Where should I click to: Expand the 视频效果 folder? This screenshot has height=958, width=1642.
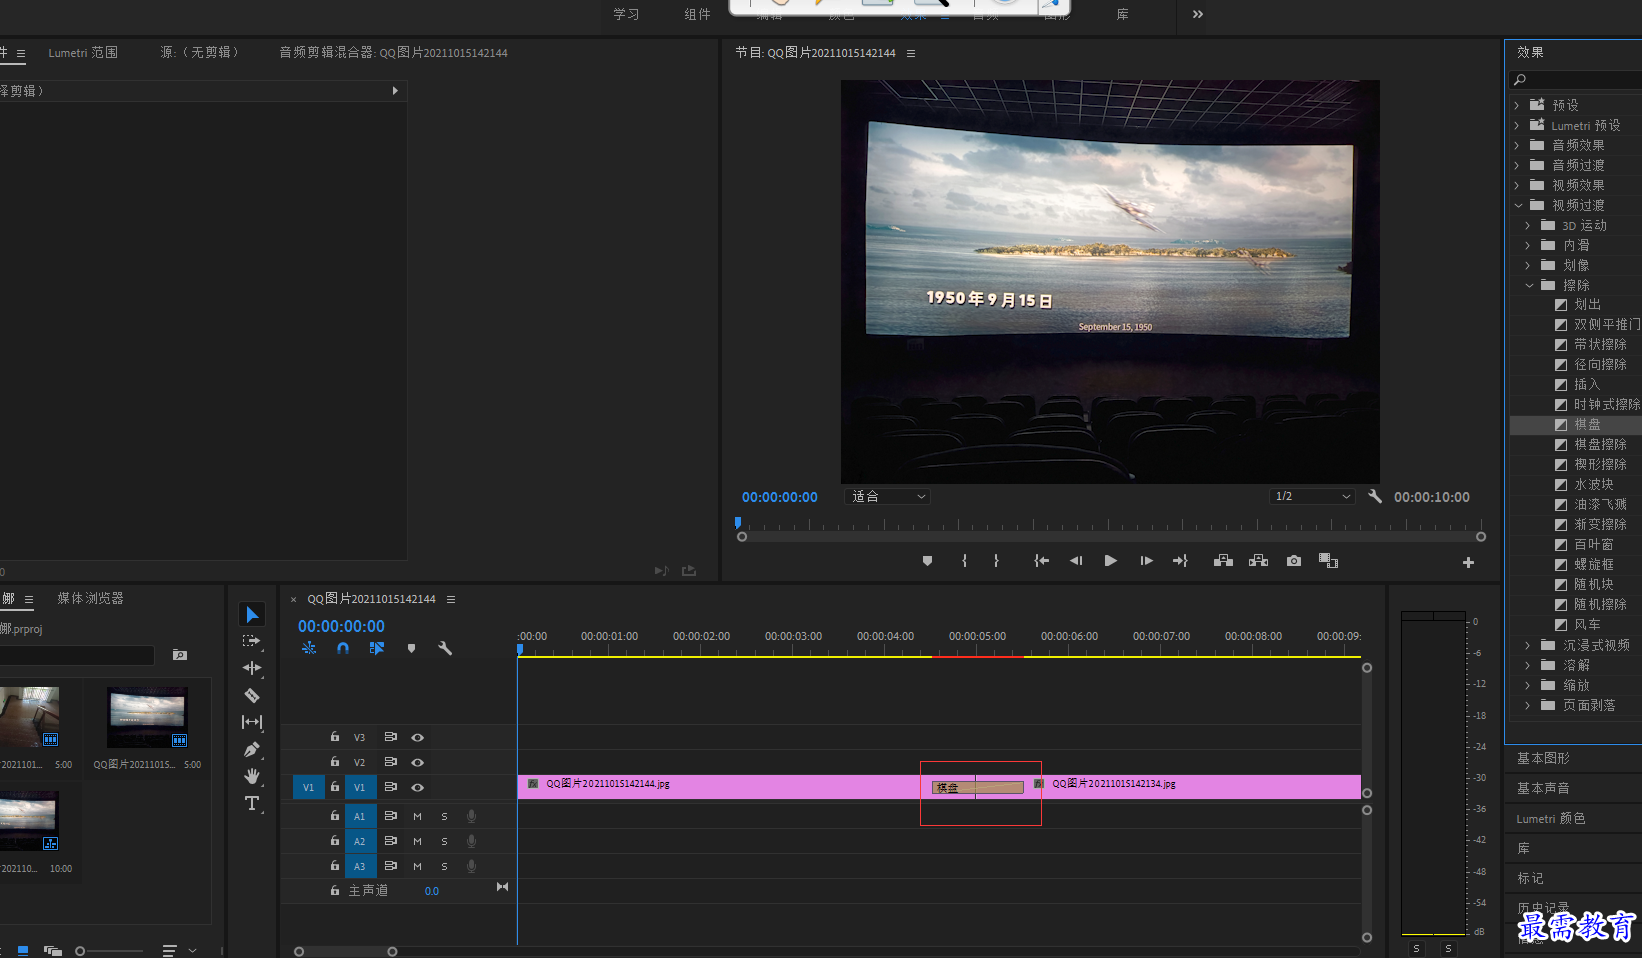1516,185
